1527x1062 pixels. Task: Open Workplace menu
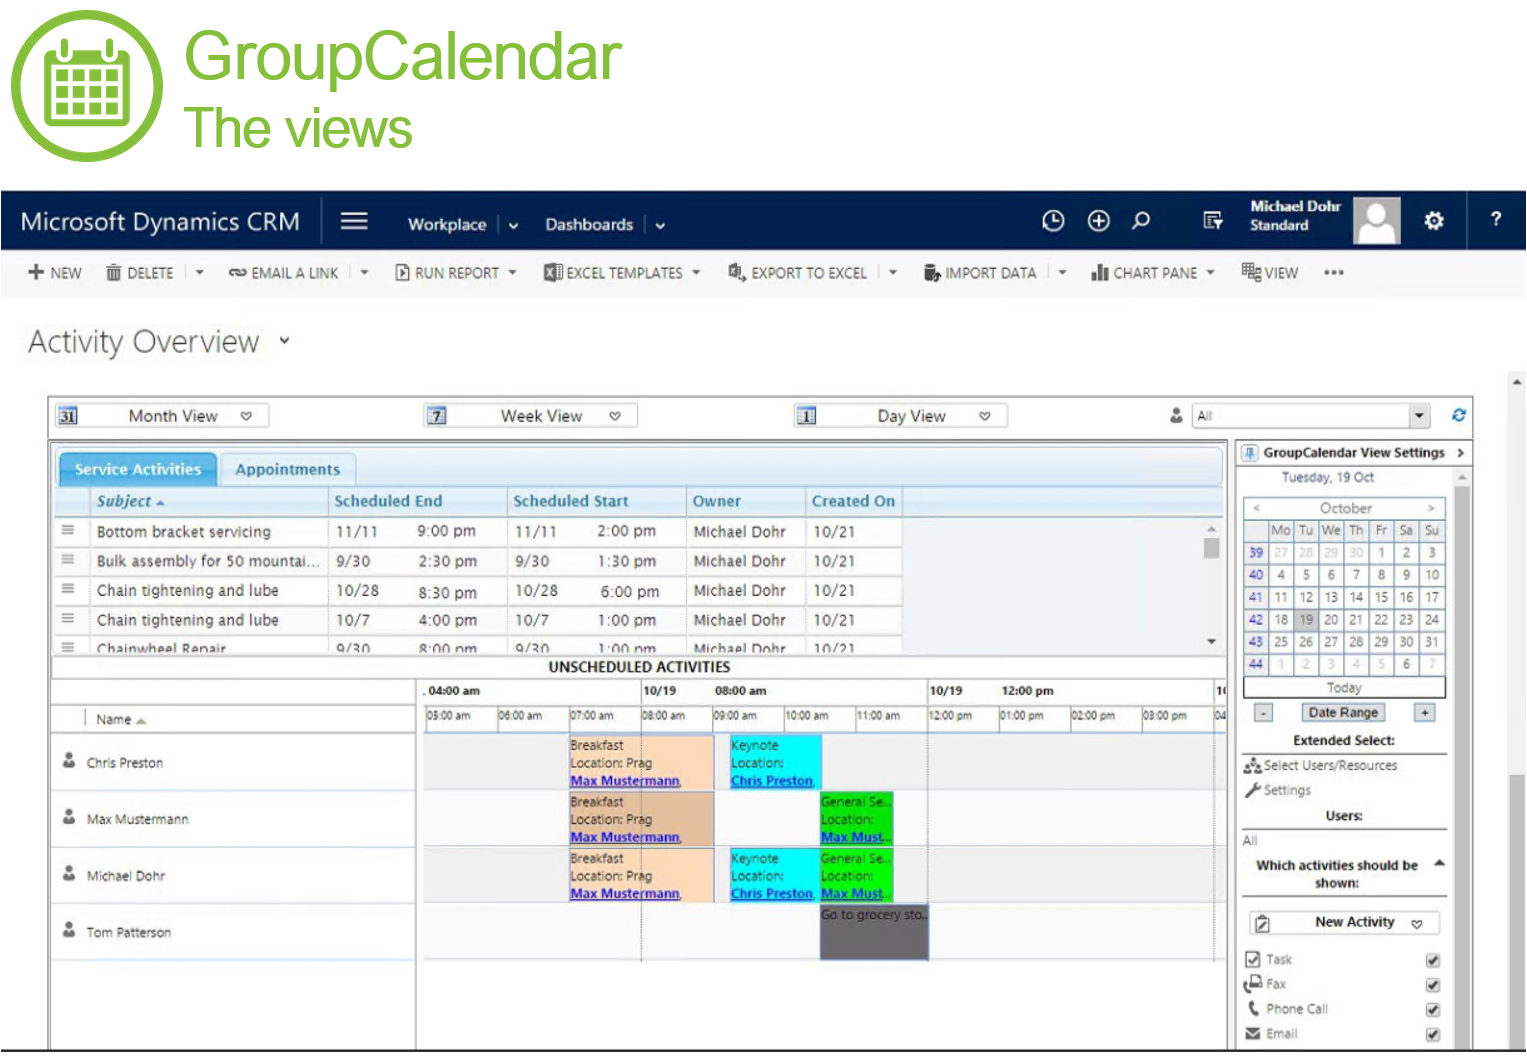click(x=446, y=225)
